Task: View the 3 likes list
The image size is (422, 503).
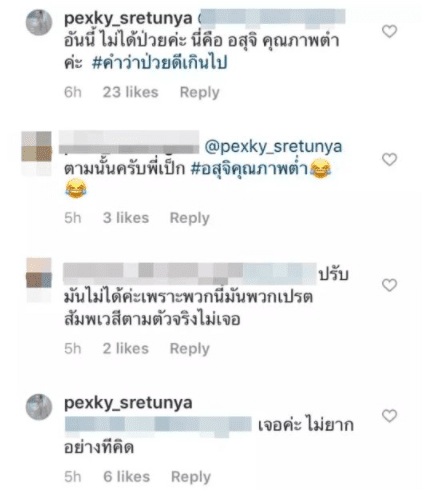Action: pos(126,218)
